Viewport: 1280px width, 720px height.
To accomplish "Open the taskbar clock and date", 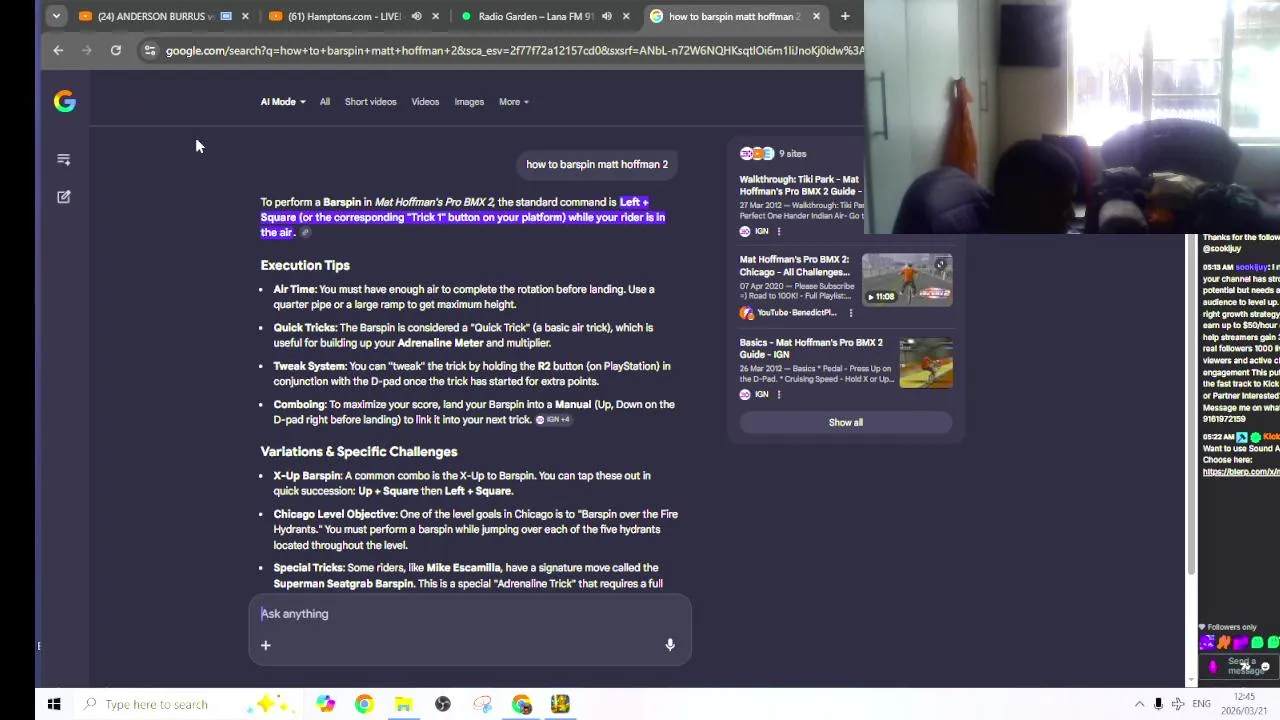I will (x=1244, y=704).
